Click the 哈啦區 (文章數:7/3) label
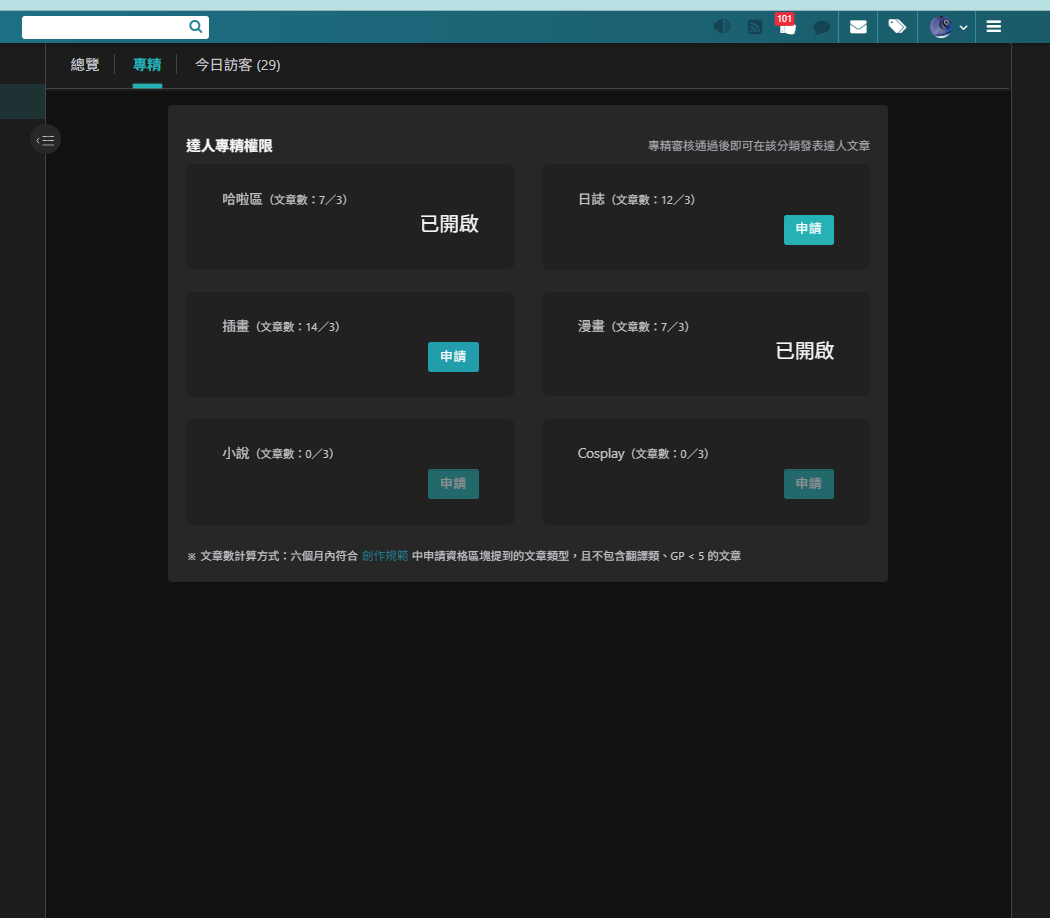 click(285, 200)
